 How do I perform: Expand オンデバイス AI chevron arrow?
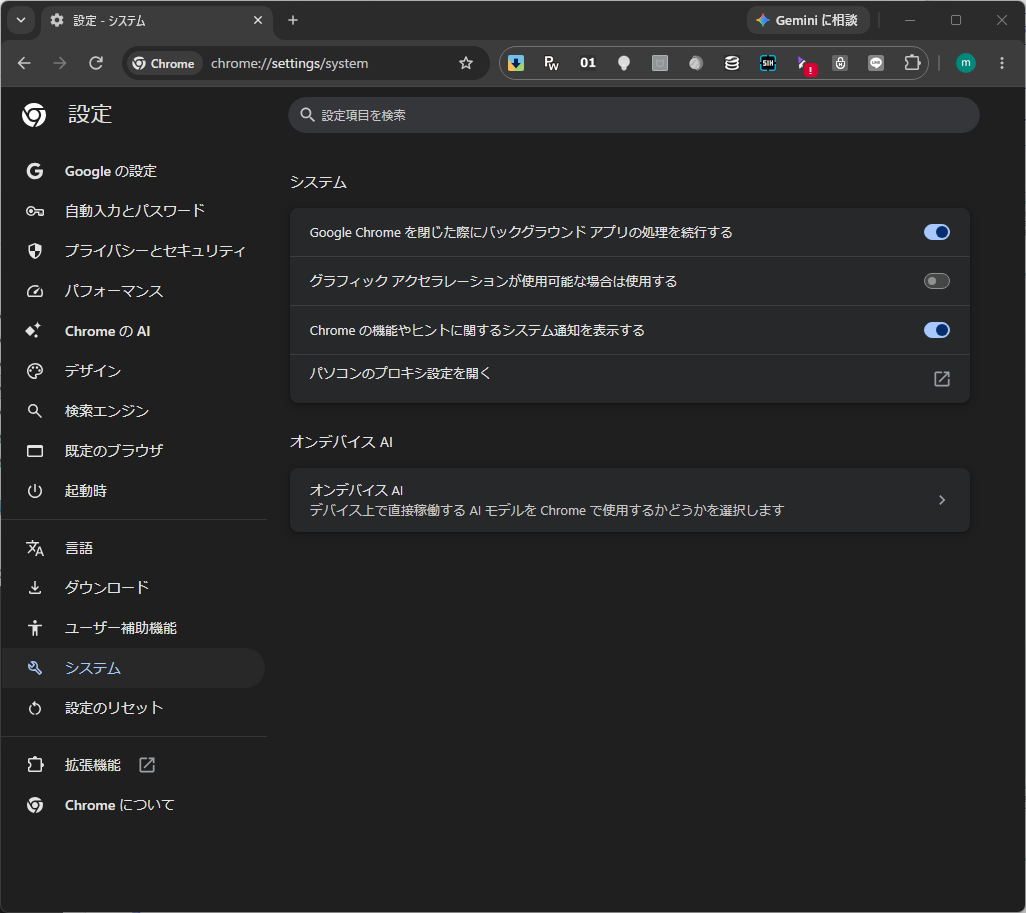pos(942,500)
